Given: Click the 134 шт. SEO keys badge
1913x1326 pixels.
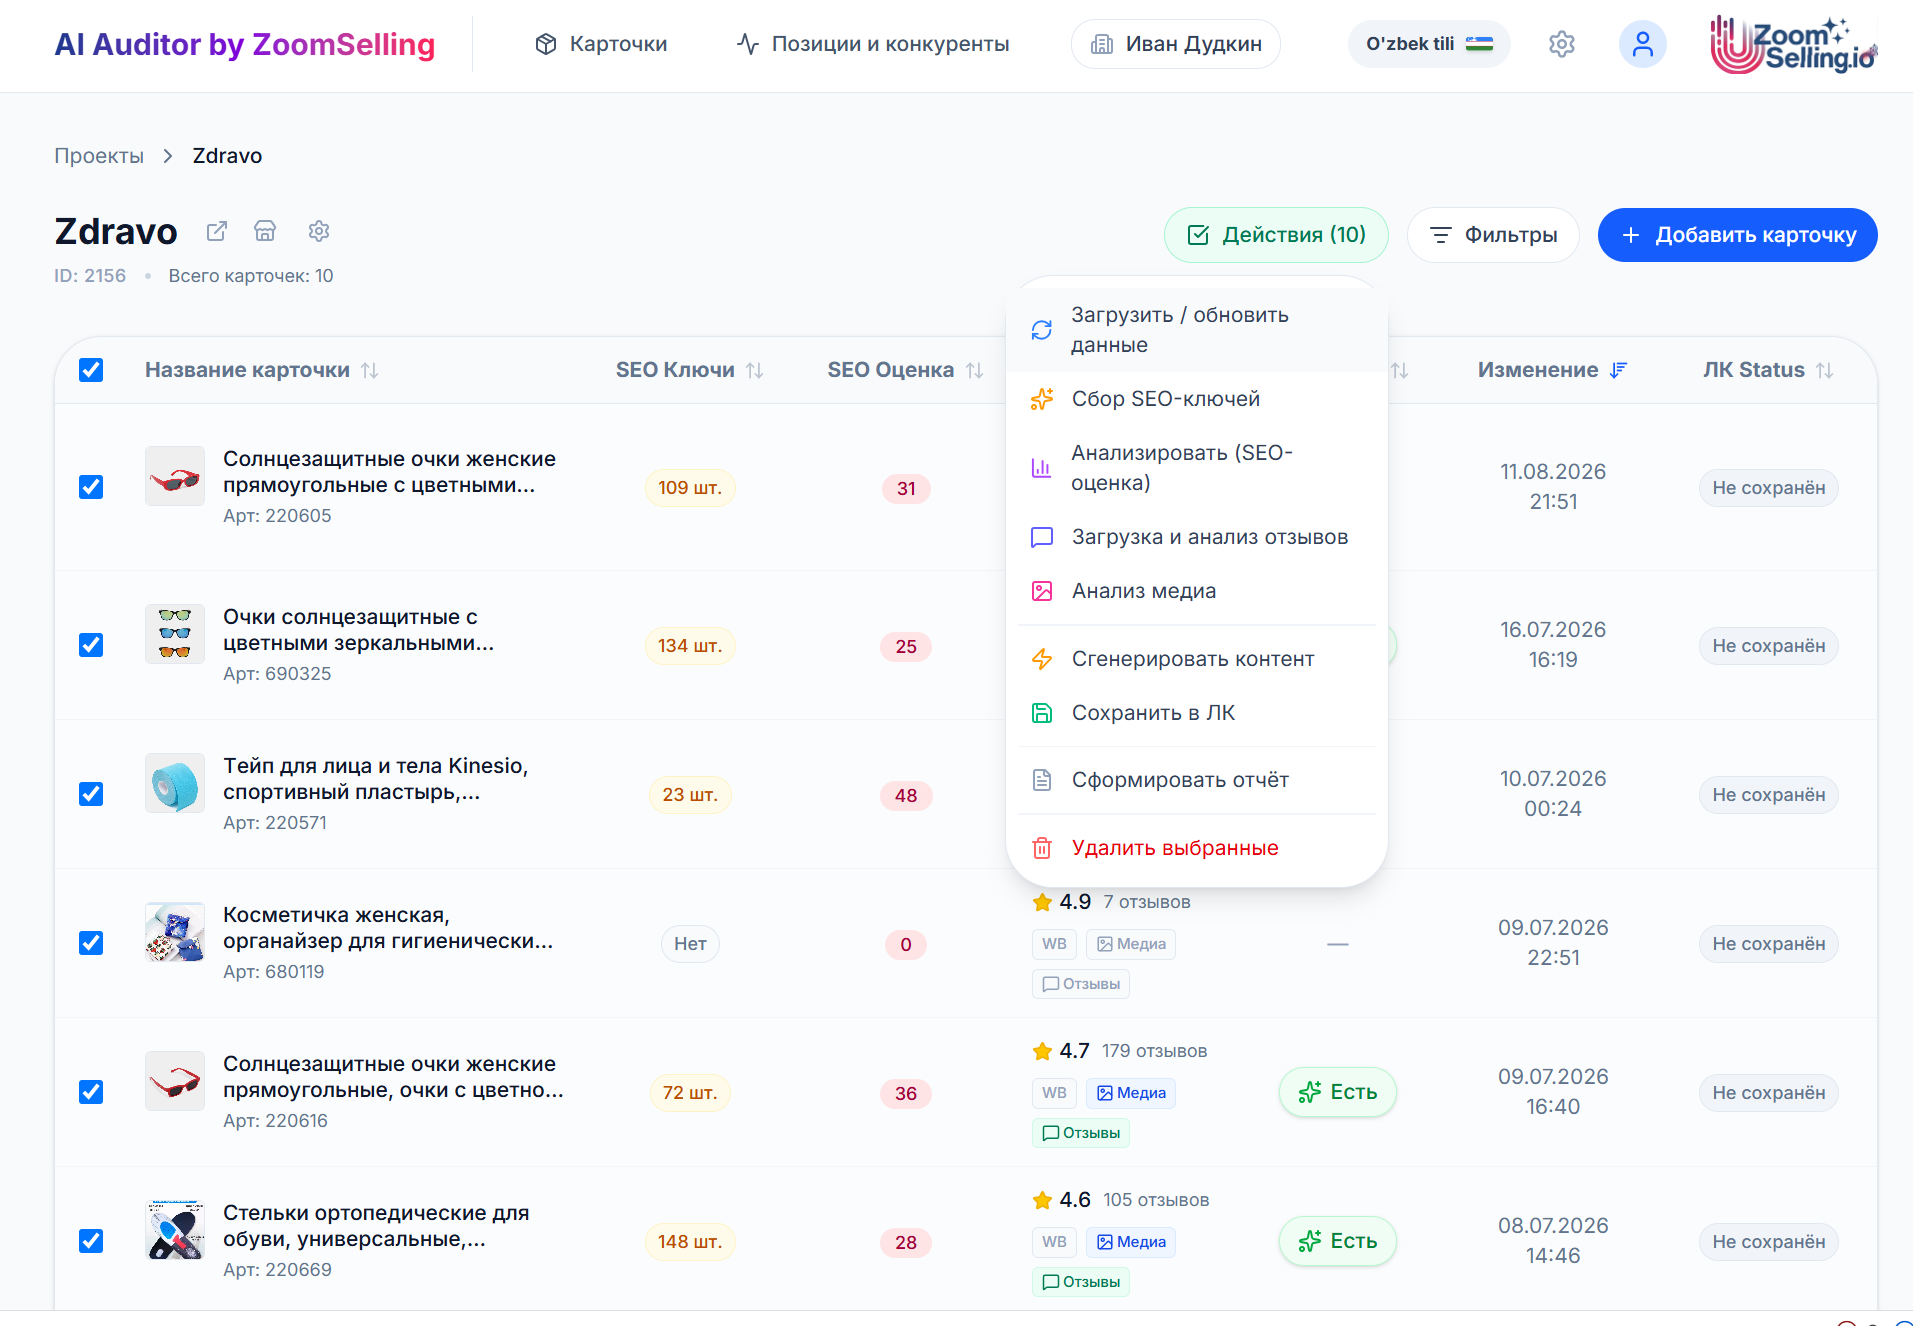Looking at the screenshot, I should tap(690, 646).
